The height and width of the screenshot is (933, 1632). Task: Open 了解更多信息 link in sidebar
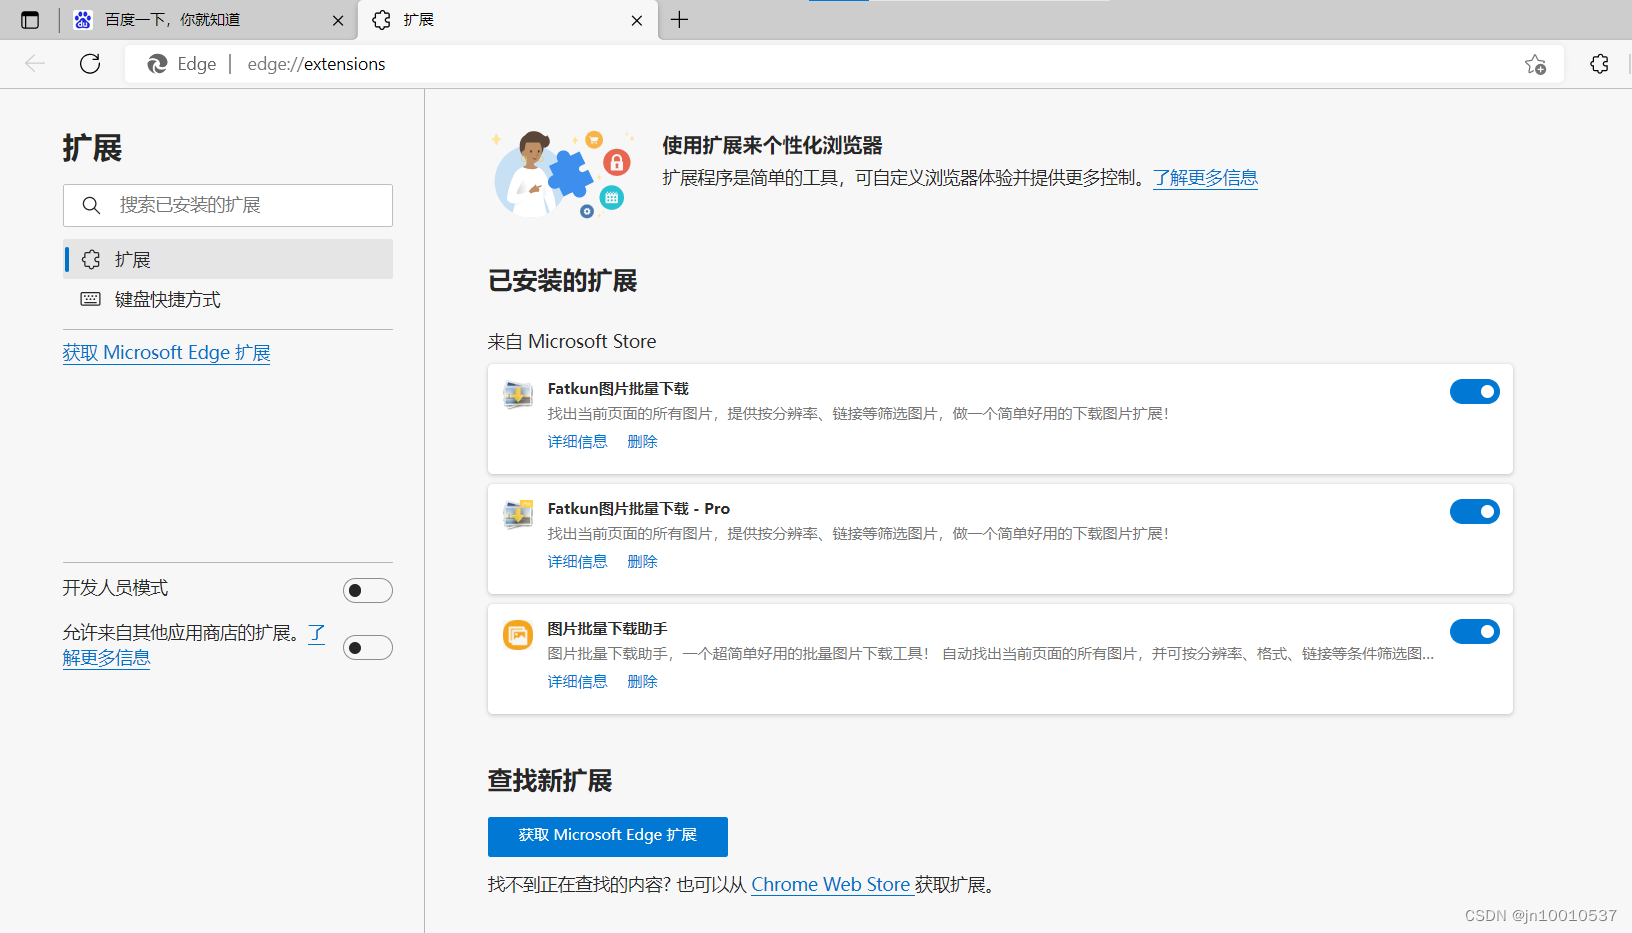click(x=106, y=657)
